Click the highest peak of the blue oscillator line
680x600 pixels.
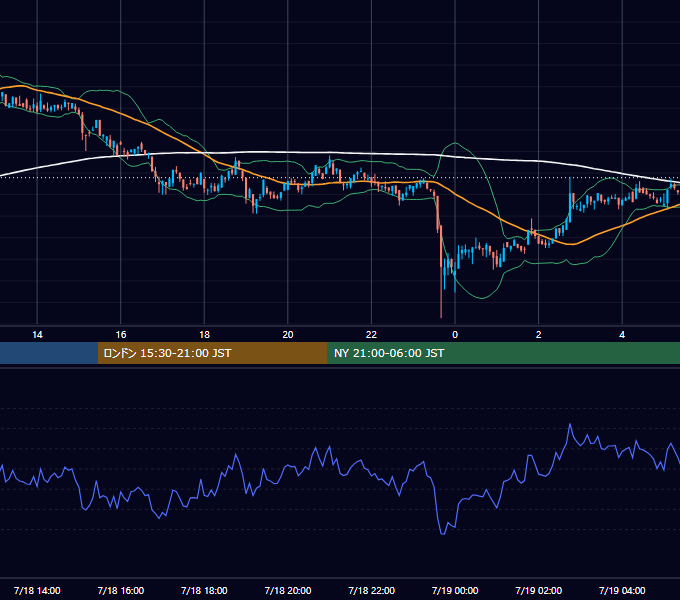click(x=570, y=425)
